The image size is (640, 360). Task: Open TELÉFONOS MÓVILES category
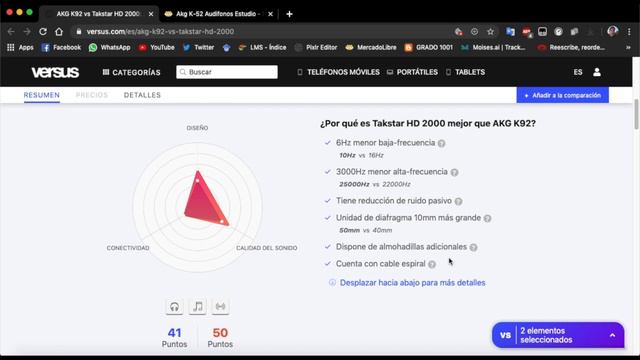click(x=338, y=72)
